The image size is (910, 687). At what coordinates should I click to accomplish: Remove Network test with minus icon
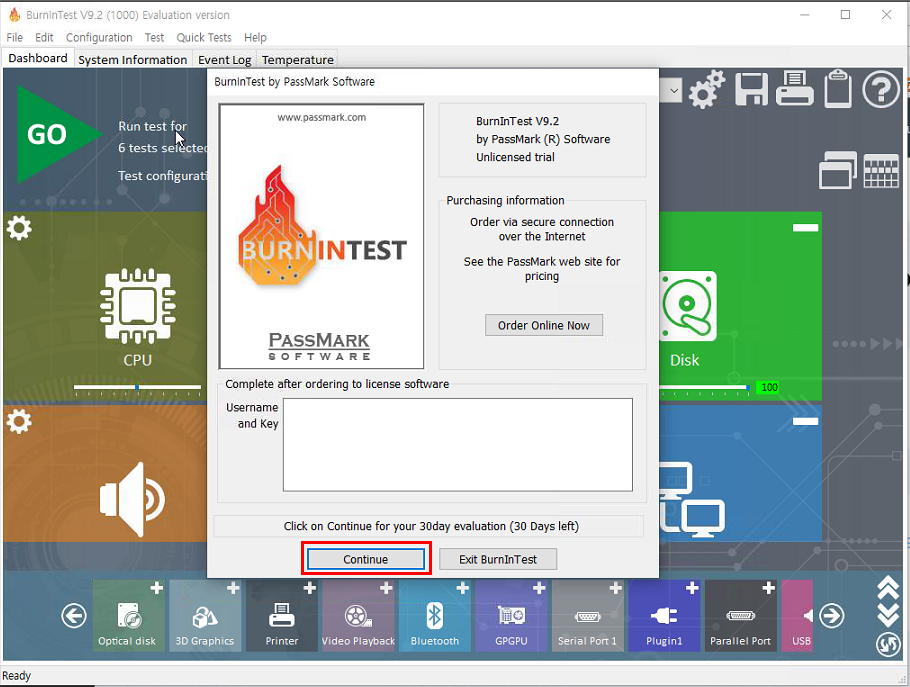pos(806,421)
